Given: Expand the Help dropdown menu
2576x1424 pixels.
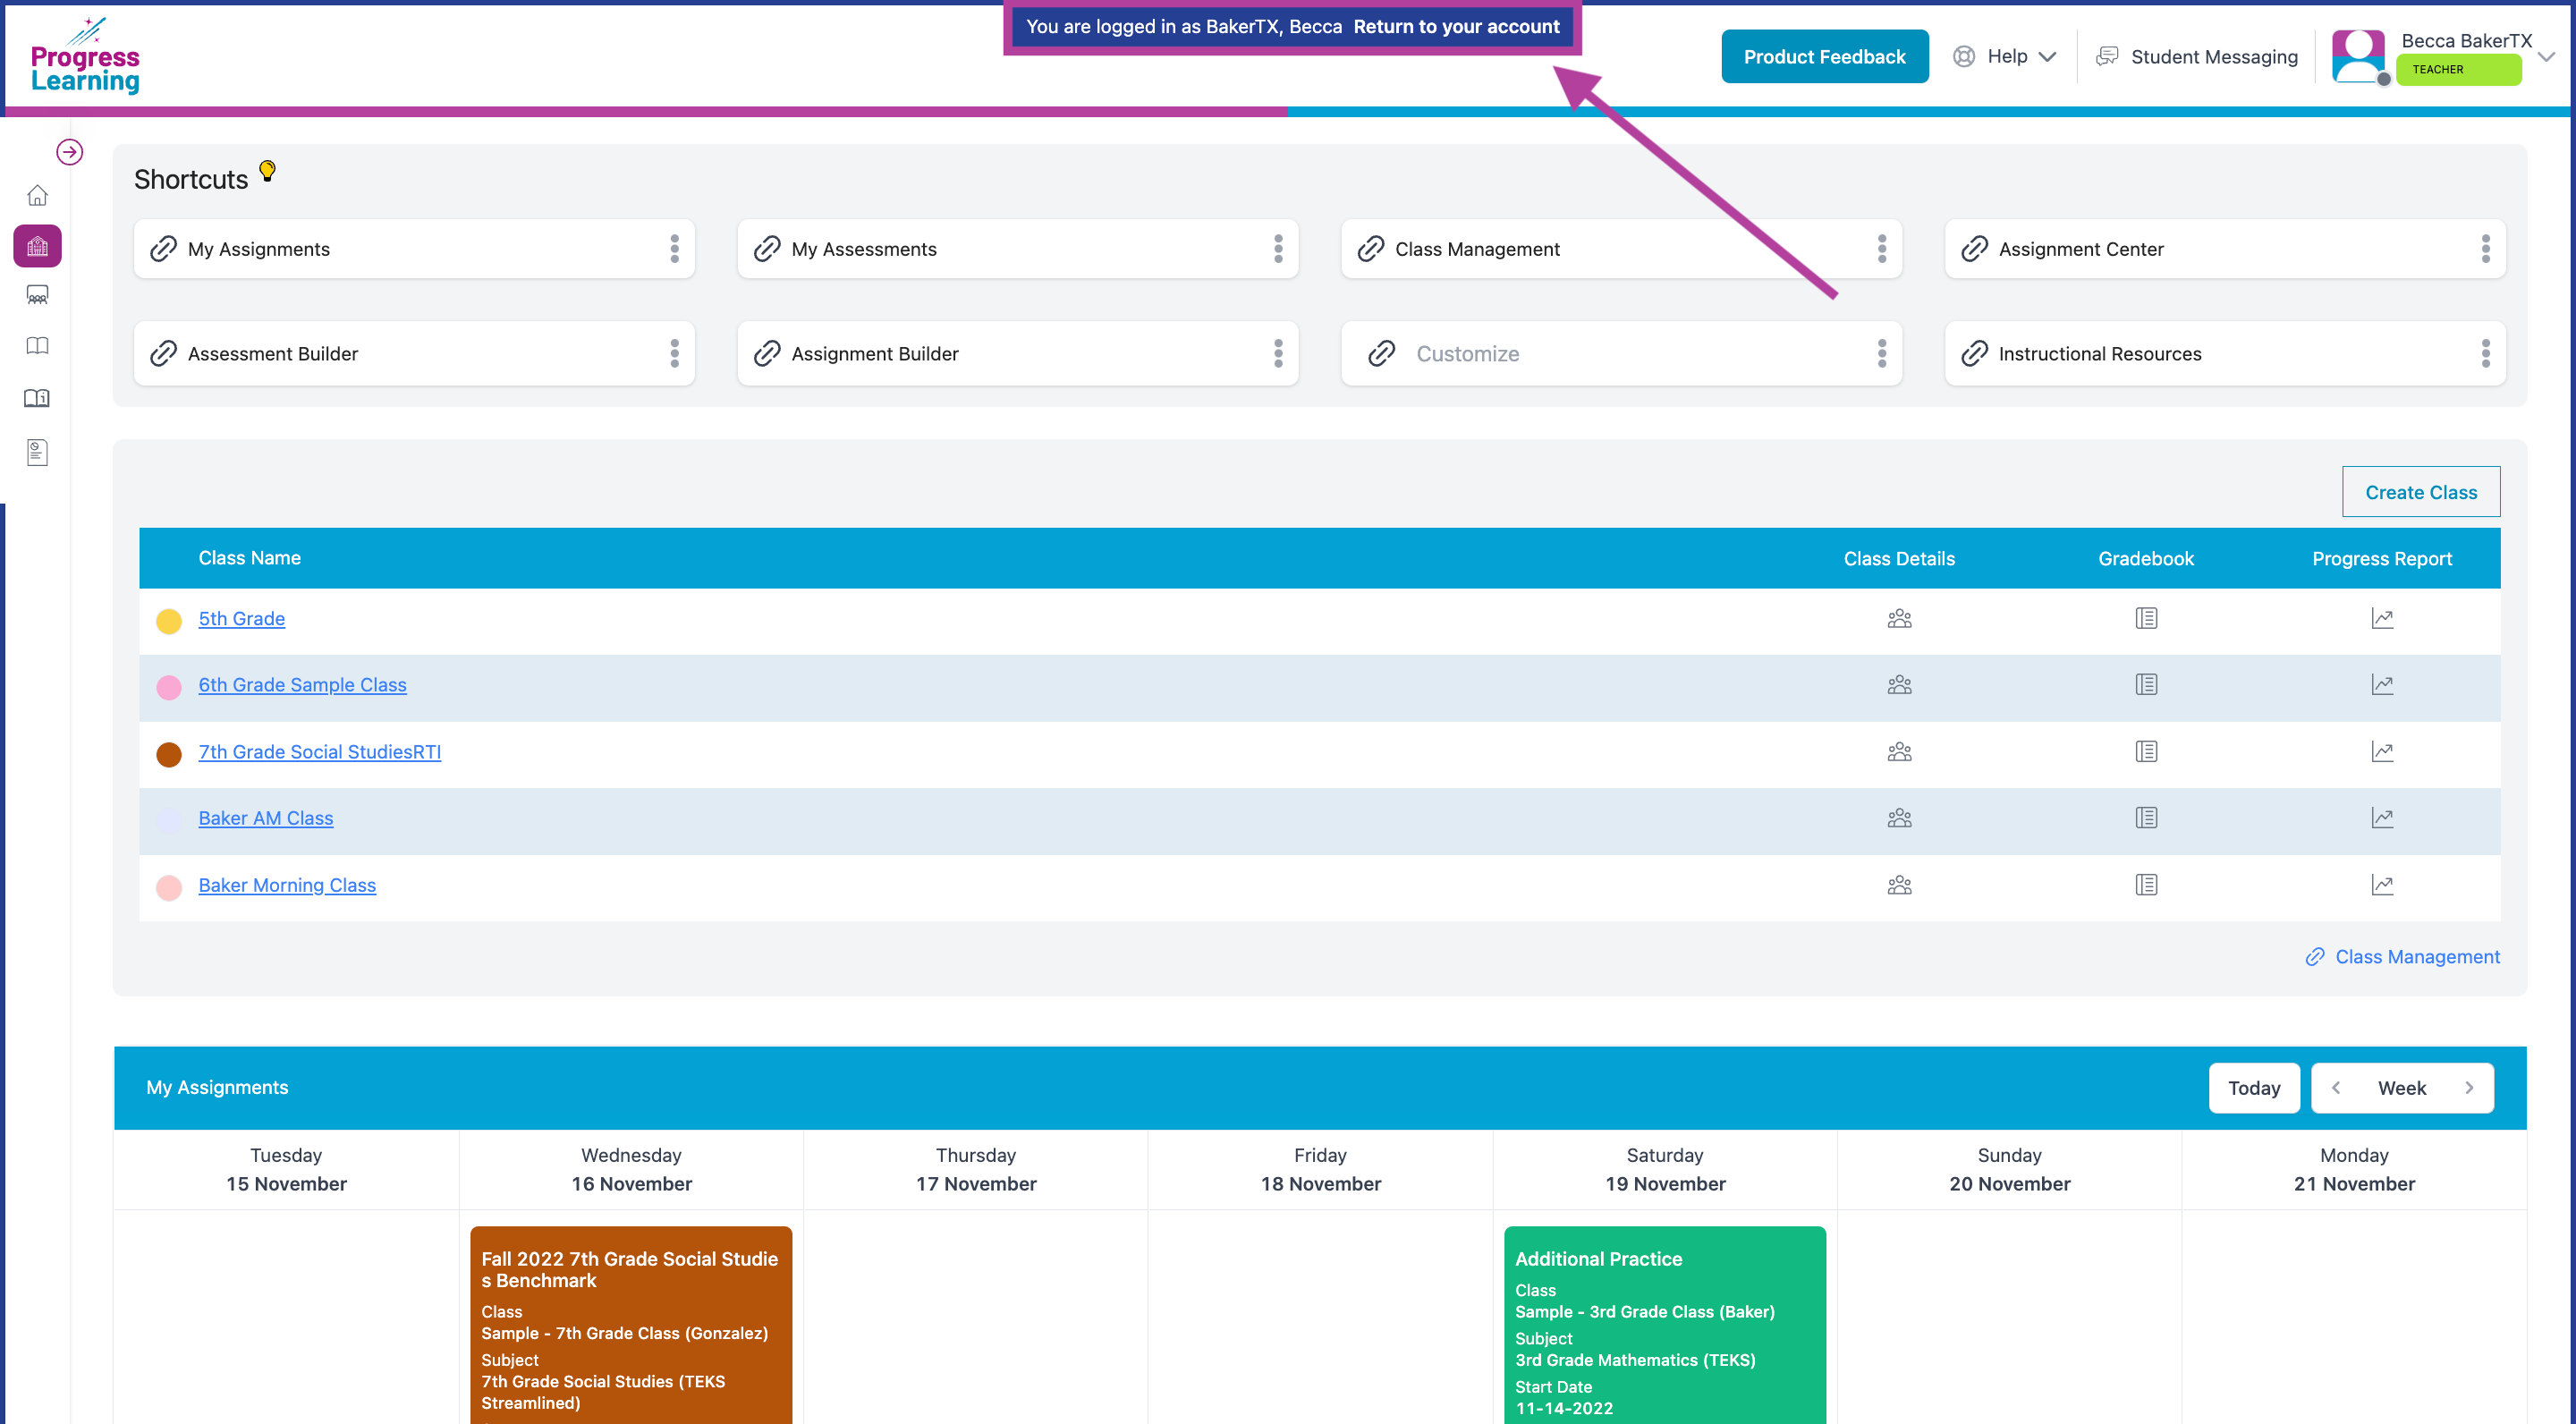Looking at the screenshot, I should tap(2004, 57).
